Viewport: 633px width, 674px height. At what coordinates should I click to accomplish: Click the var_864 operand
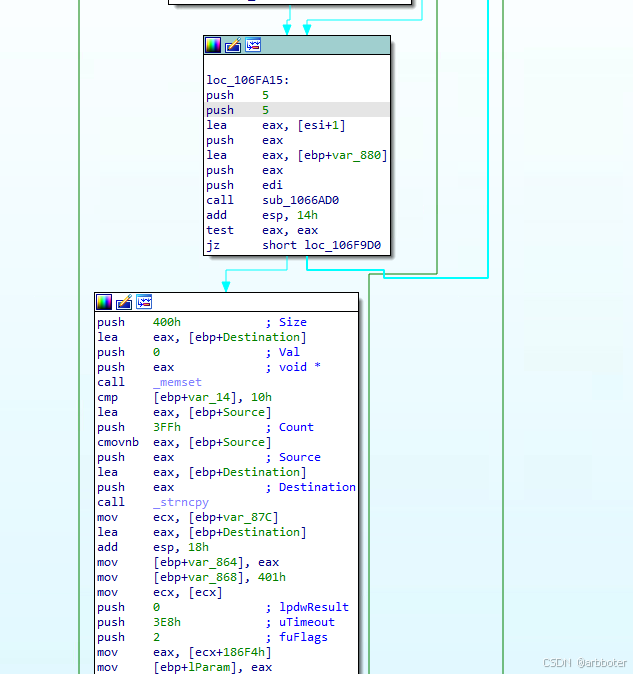pyautogui.click(x=212, y=563)
